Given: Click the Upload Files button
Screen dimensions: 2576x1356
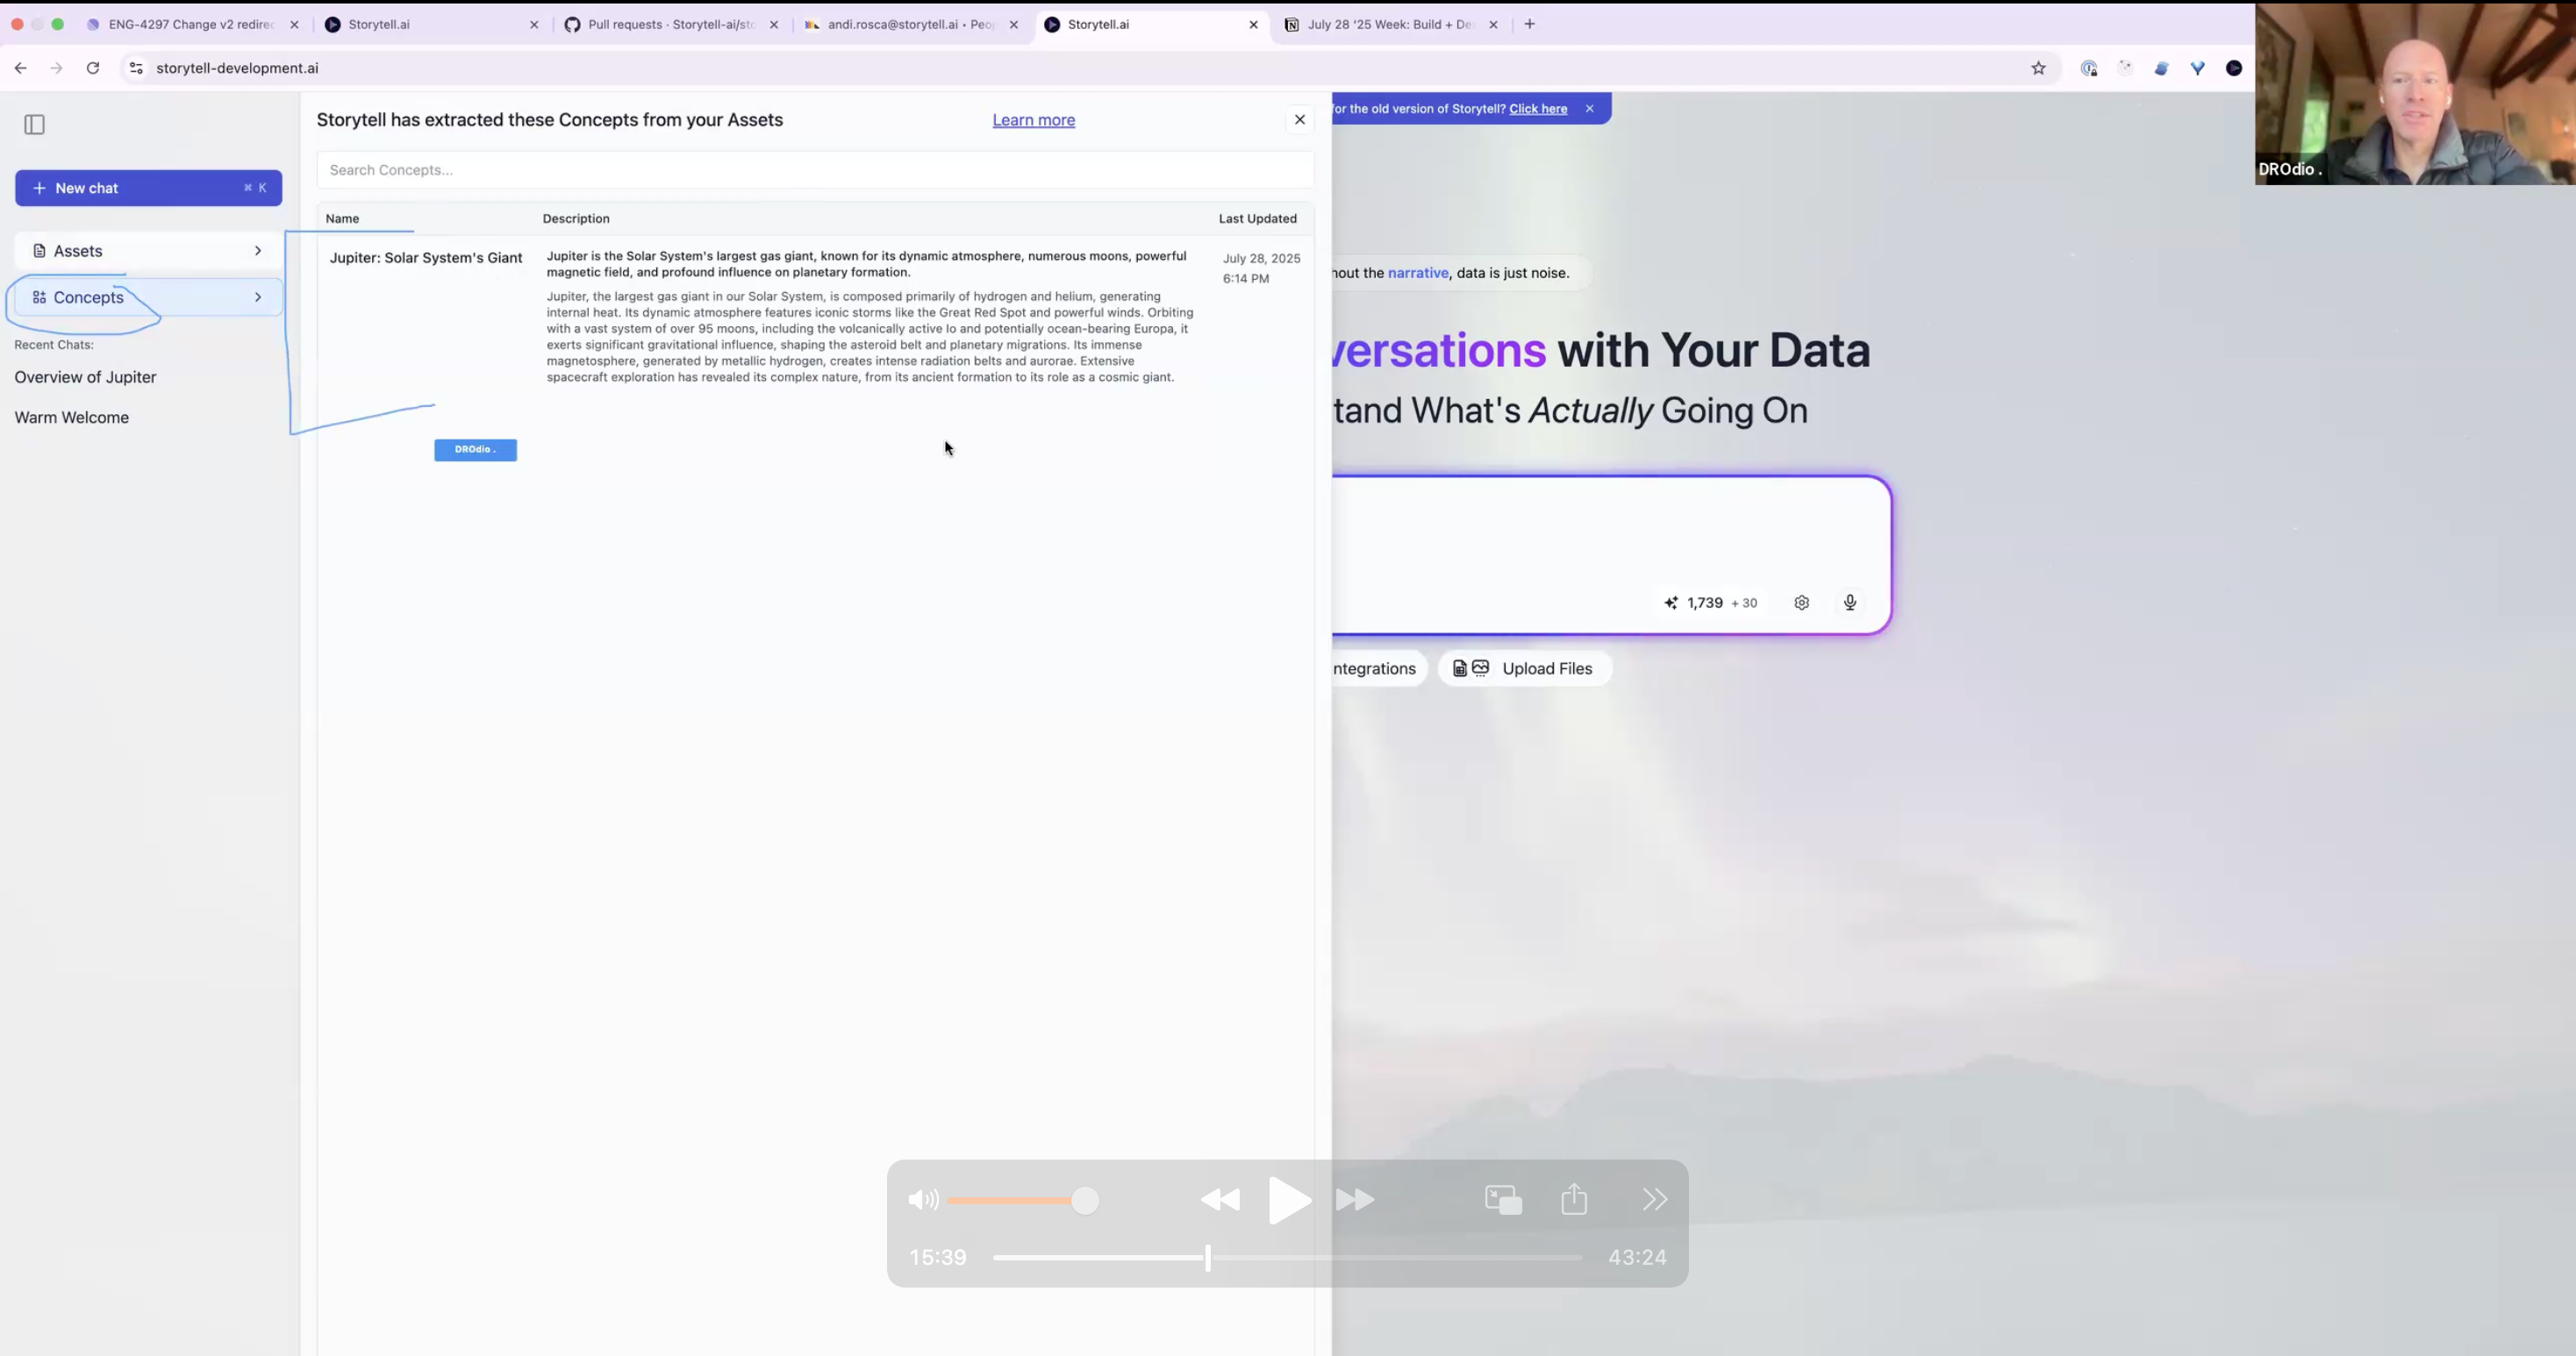Looking at the screenshot, I should coord(1524,669).
